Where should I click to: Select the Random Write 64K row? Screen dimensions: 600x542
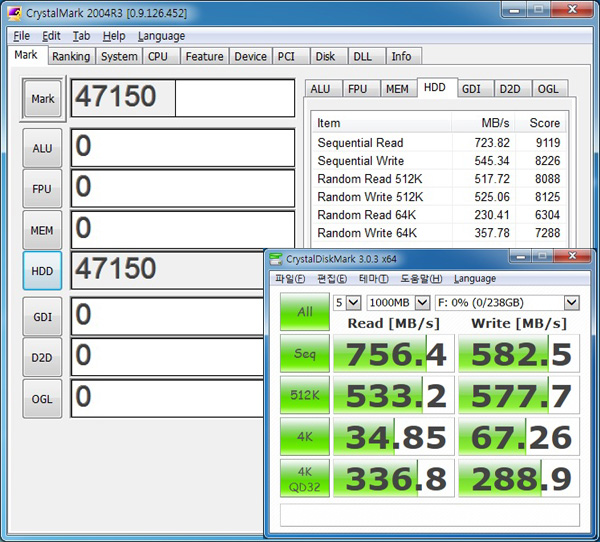coord(439,233)
